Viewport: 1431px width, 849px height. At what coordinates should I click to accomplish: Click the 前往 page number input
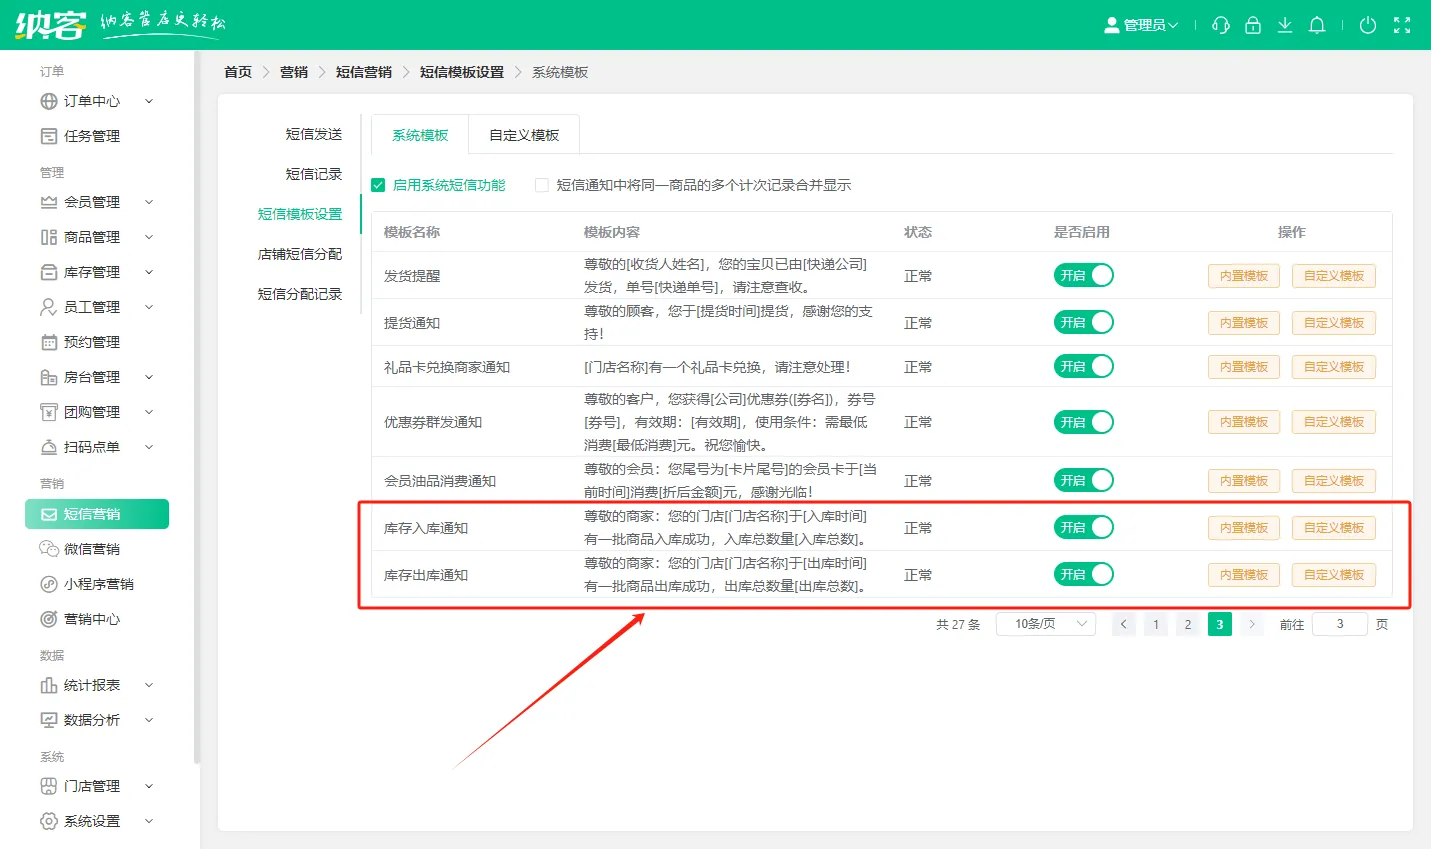[1339, 624]
